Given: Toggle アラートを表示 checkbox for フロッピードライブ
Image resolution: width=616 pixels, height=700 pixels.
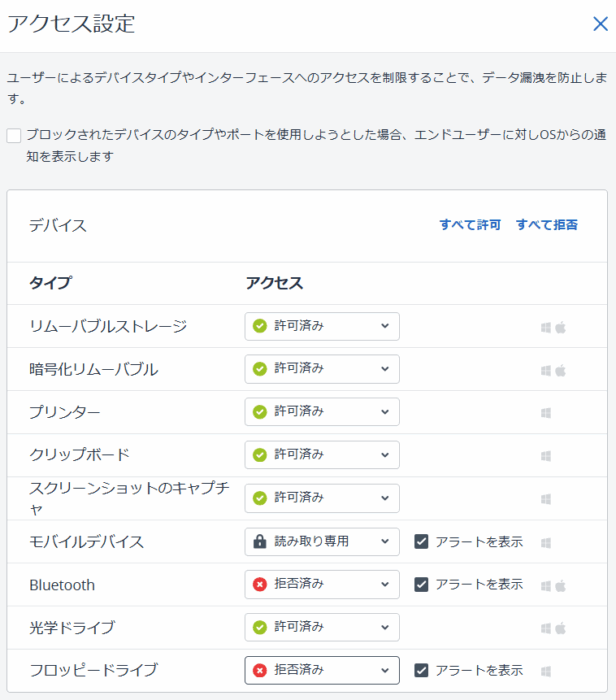Looking at the screenshot, I should click(x=421, y=670).
